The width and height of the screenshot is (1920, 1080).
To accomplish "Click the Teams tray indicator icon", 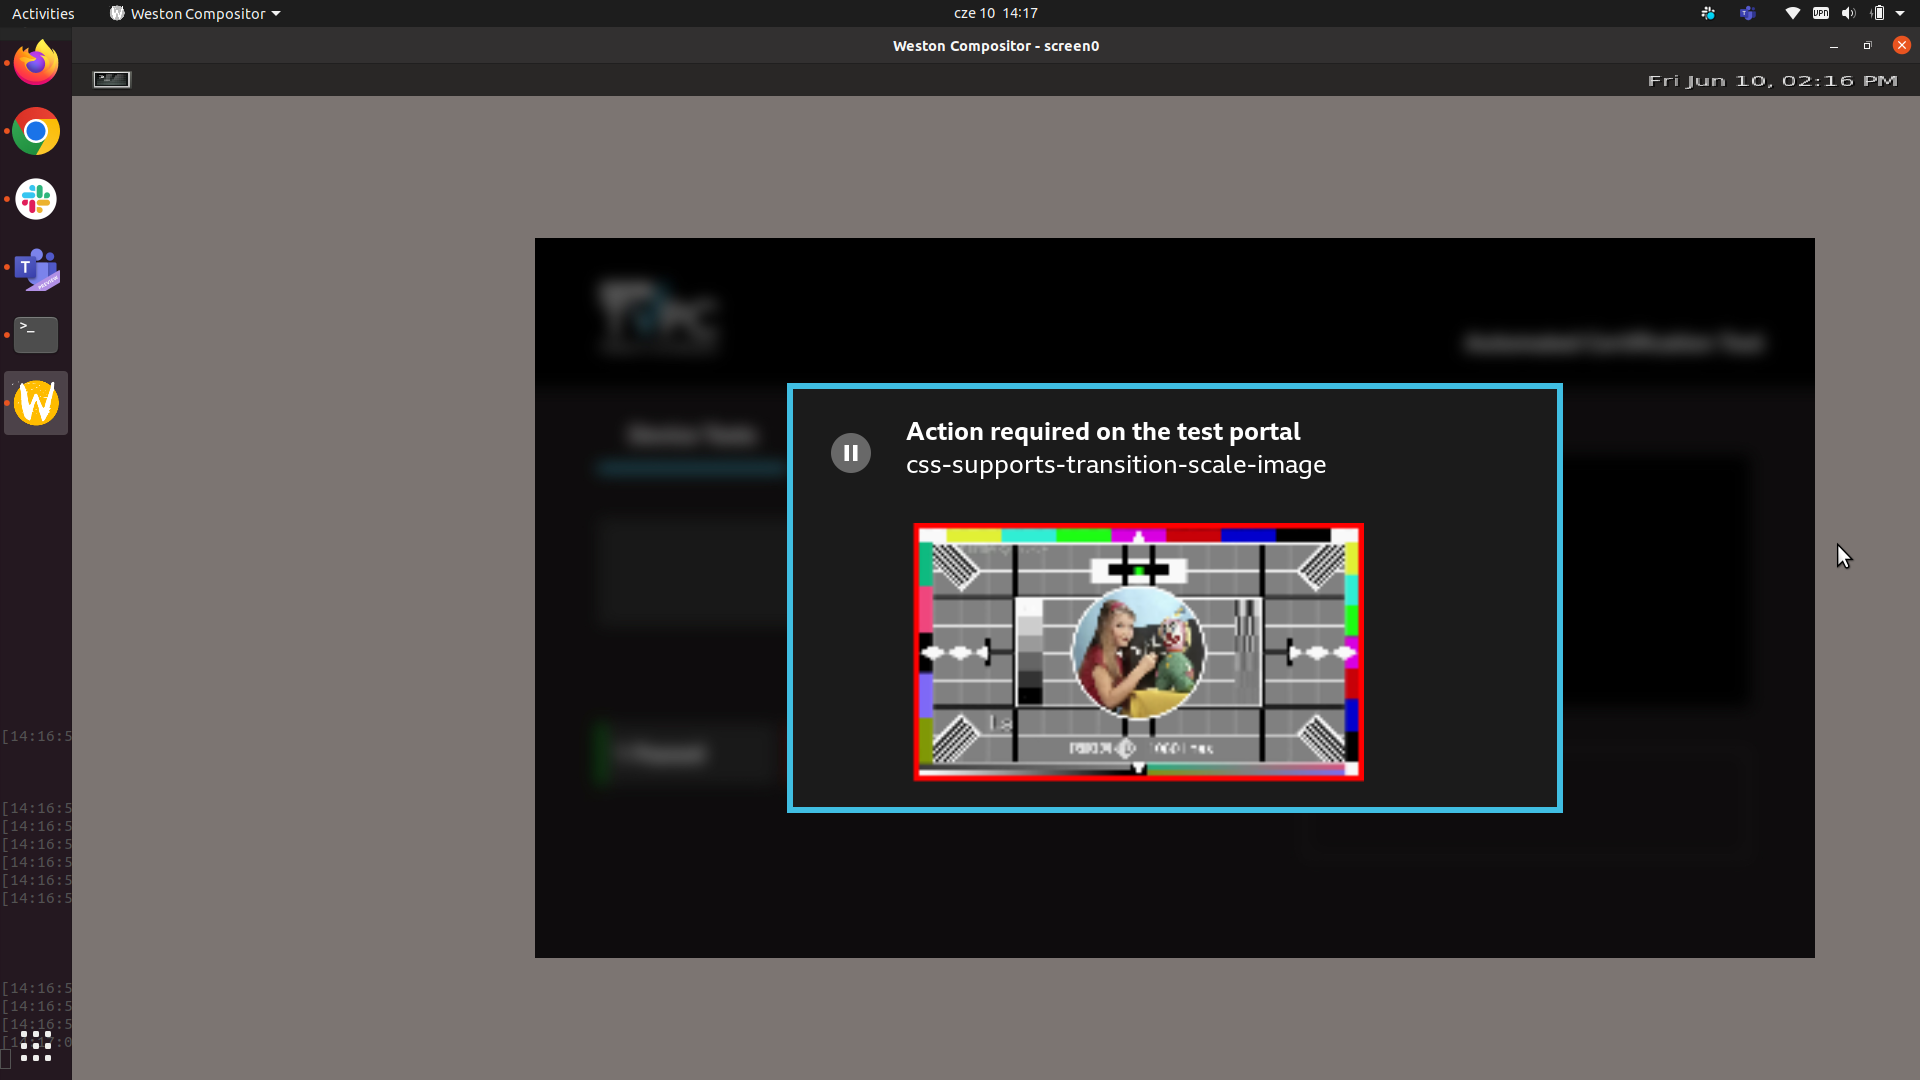I will 1747,13.
